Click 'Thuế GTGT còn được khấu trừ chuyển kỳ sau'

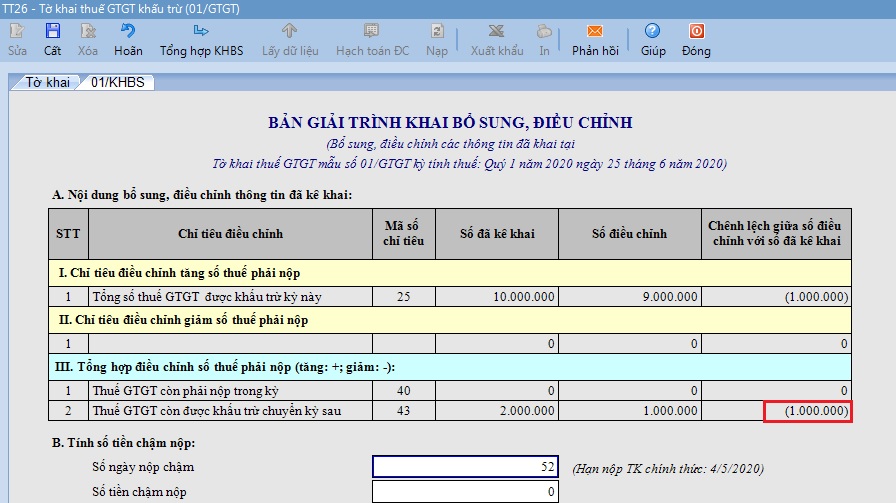[x=230, y=410]
